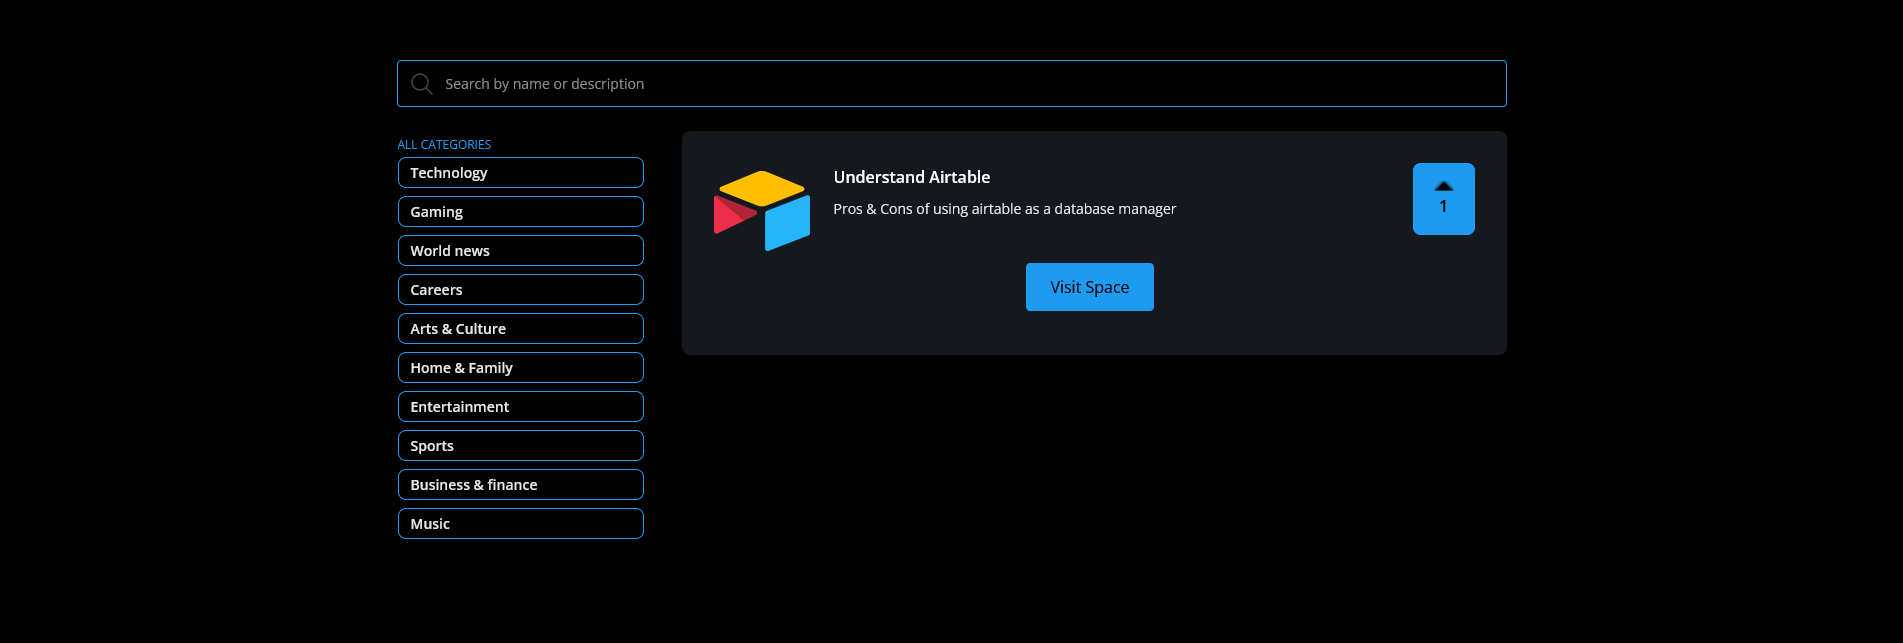Image resolution: width=1903 pixels, height=643 pixels.
Task: Focus the search by name field
Action: pyautogui.click(x=952, y=84)
